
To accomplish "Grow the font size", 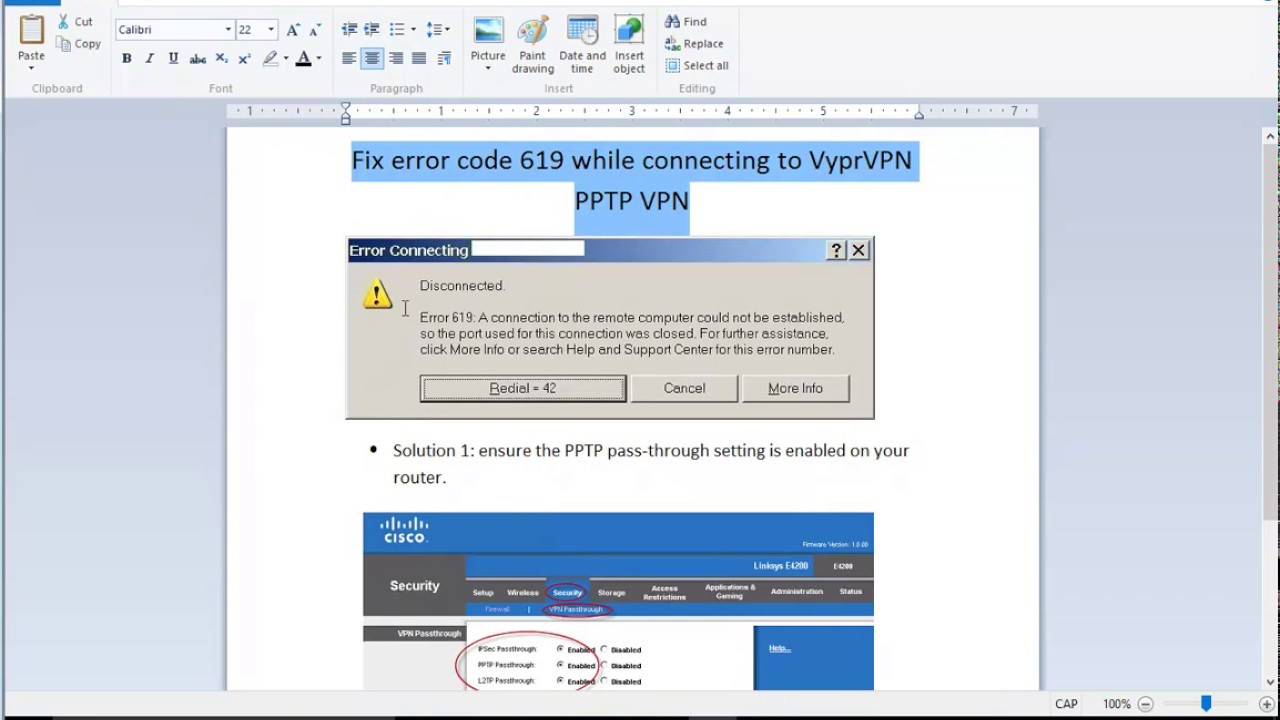I will coord(293,30).
